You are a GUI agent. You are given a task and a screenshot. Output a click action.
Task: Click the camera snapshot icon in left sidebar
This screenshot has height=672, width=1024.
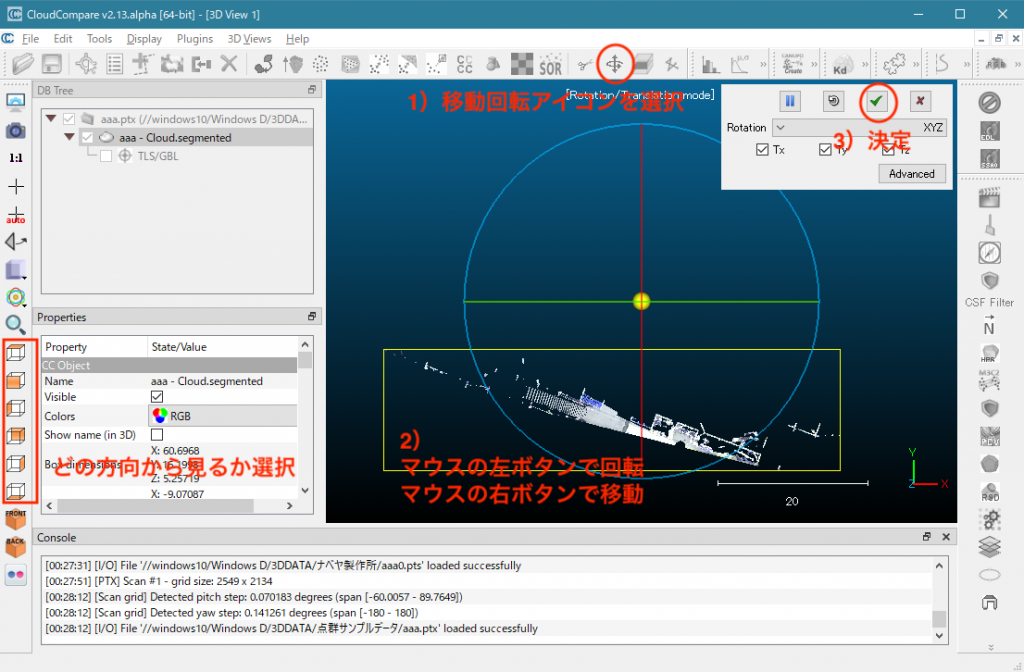click(x=15, y=129)
